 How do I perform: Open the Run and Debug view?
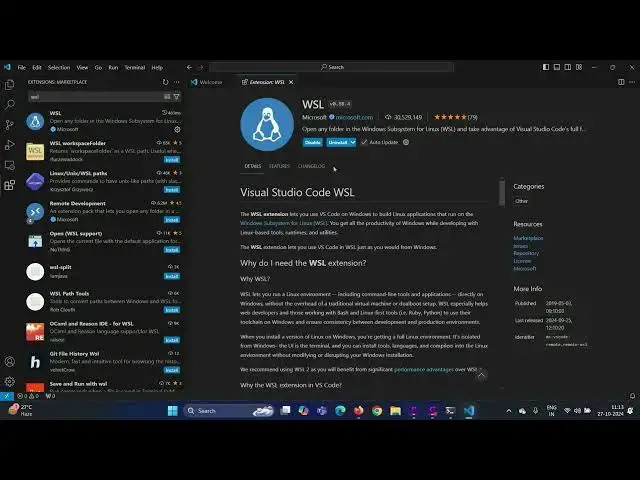pyautogui.click(x=9, y=145)
